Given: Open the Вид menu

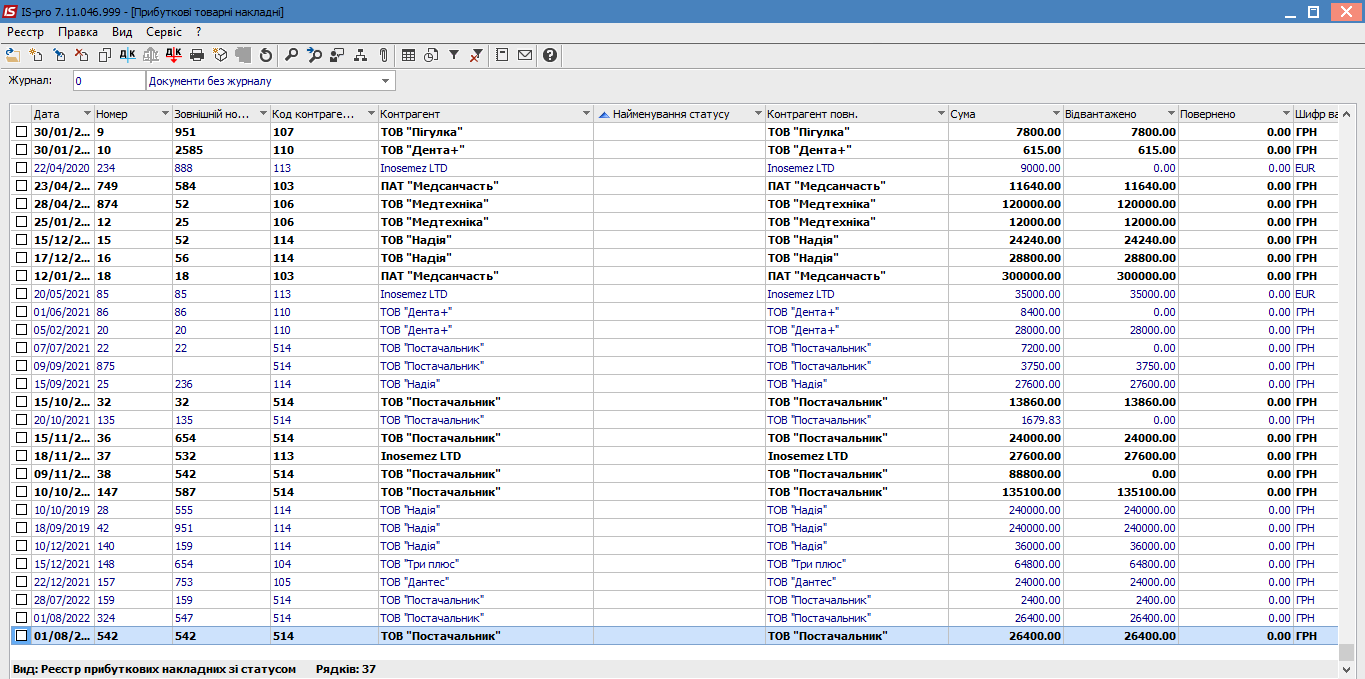Looking at the screenshot, I should point(122,32).
